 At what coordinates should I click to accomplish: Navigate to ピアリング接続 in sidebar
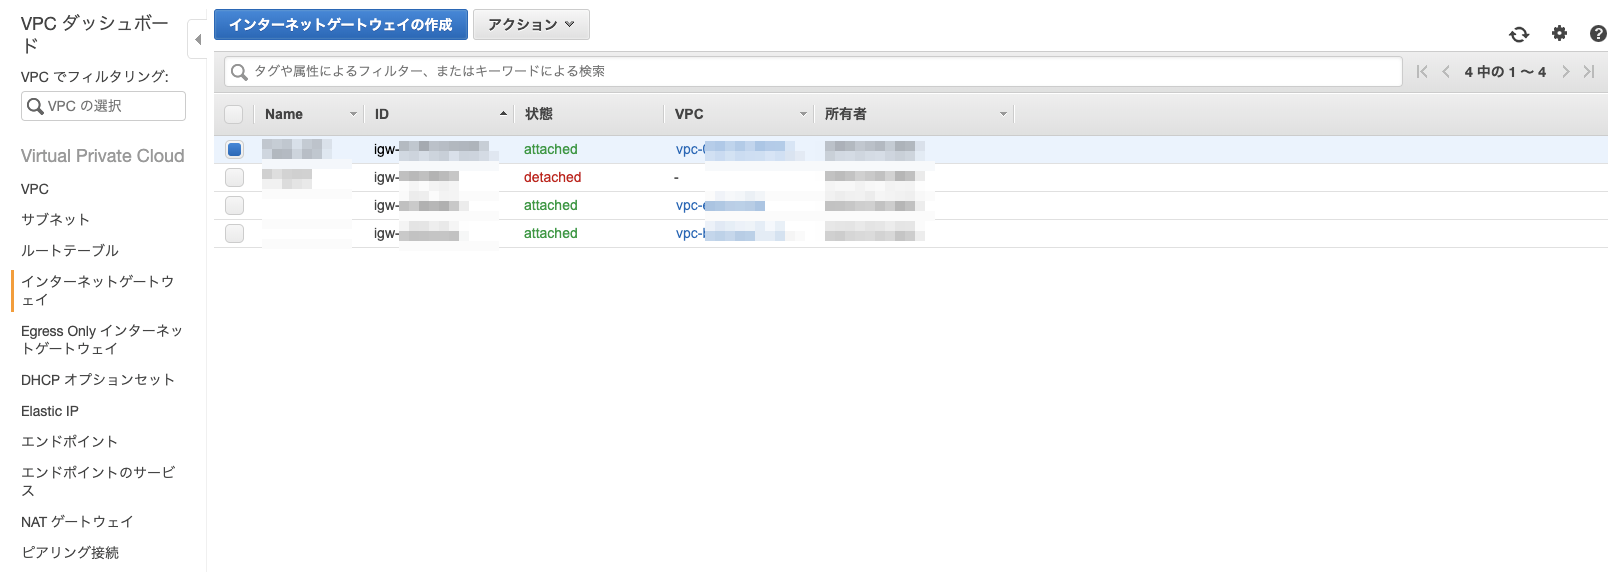(x=70, y=553)
